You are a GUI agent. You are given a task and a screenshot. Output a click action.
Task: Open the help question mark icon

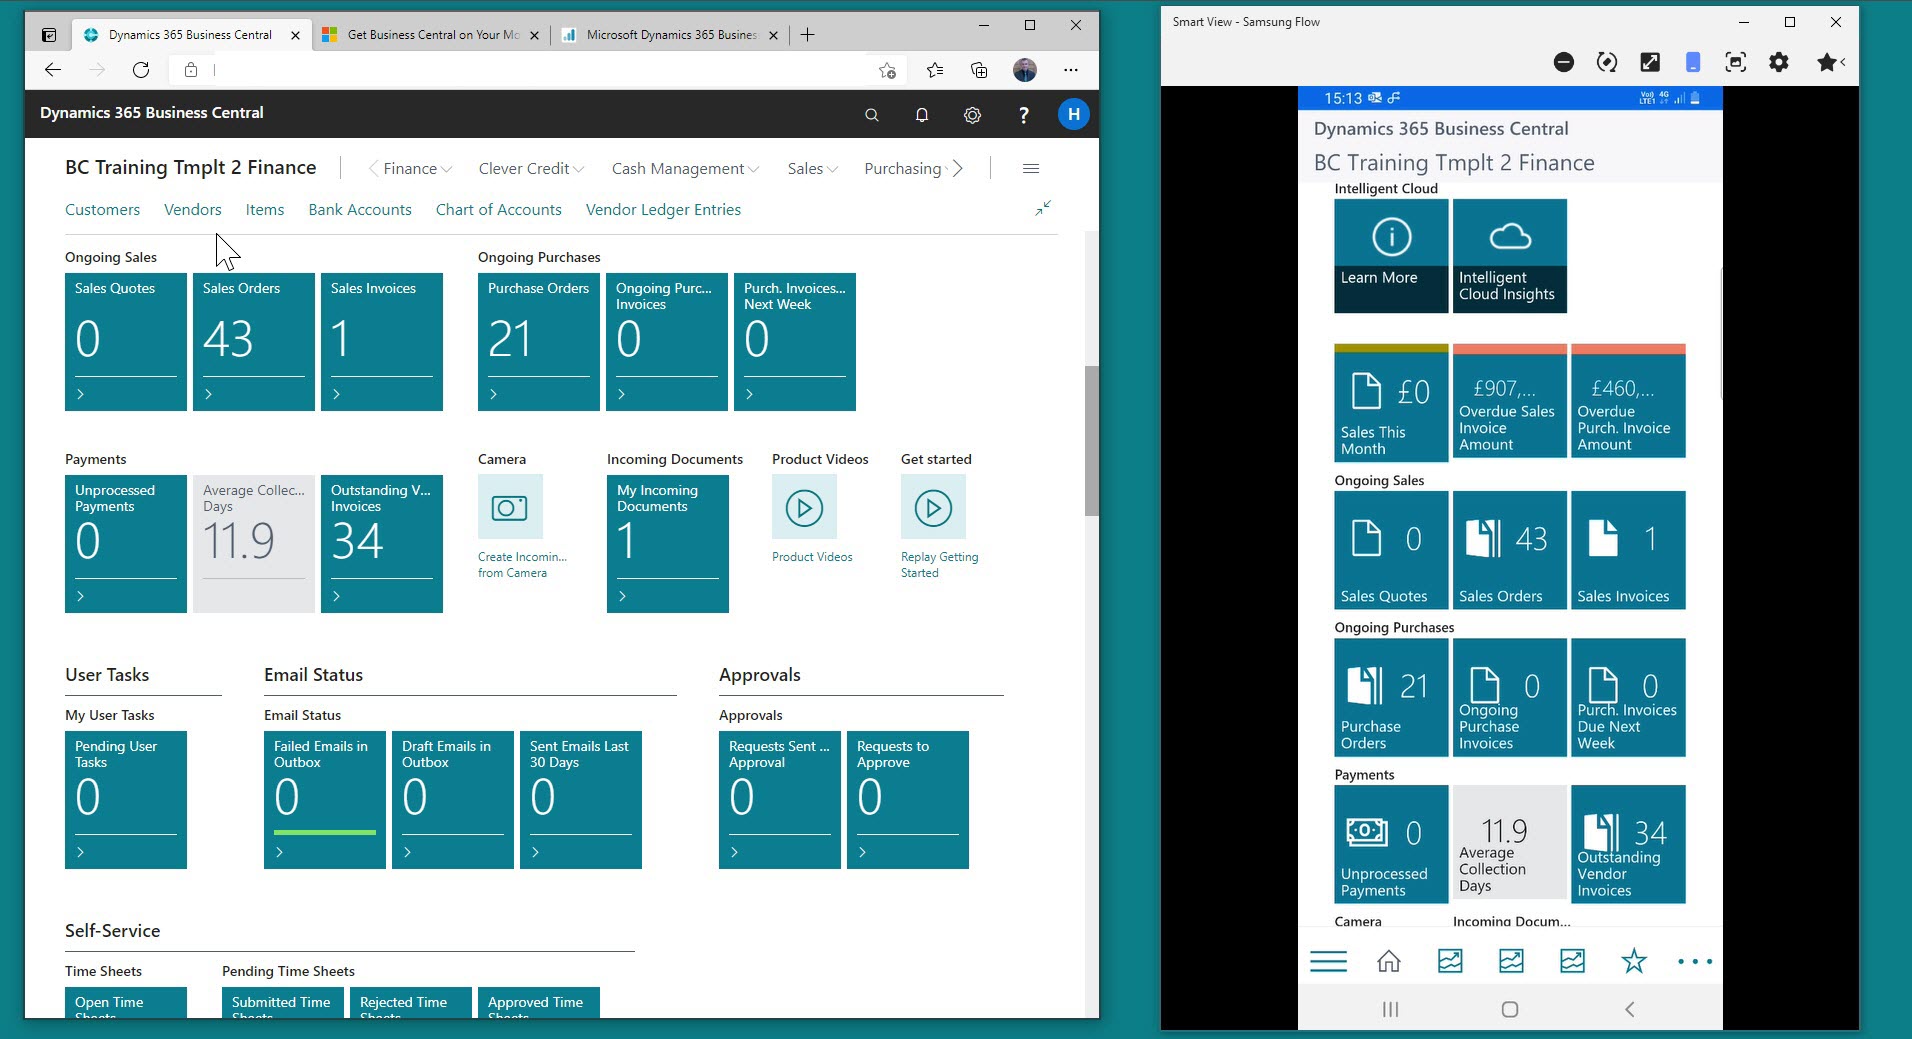pyautogui.click(x=1023, y=115)
